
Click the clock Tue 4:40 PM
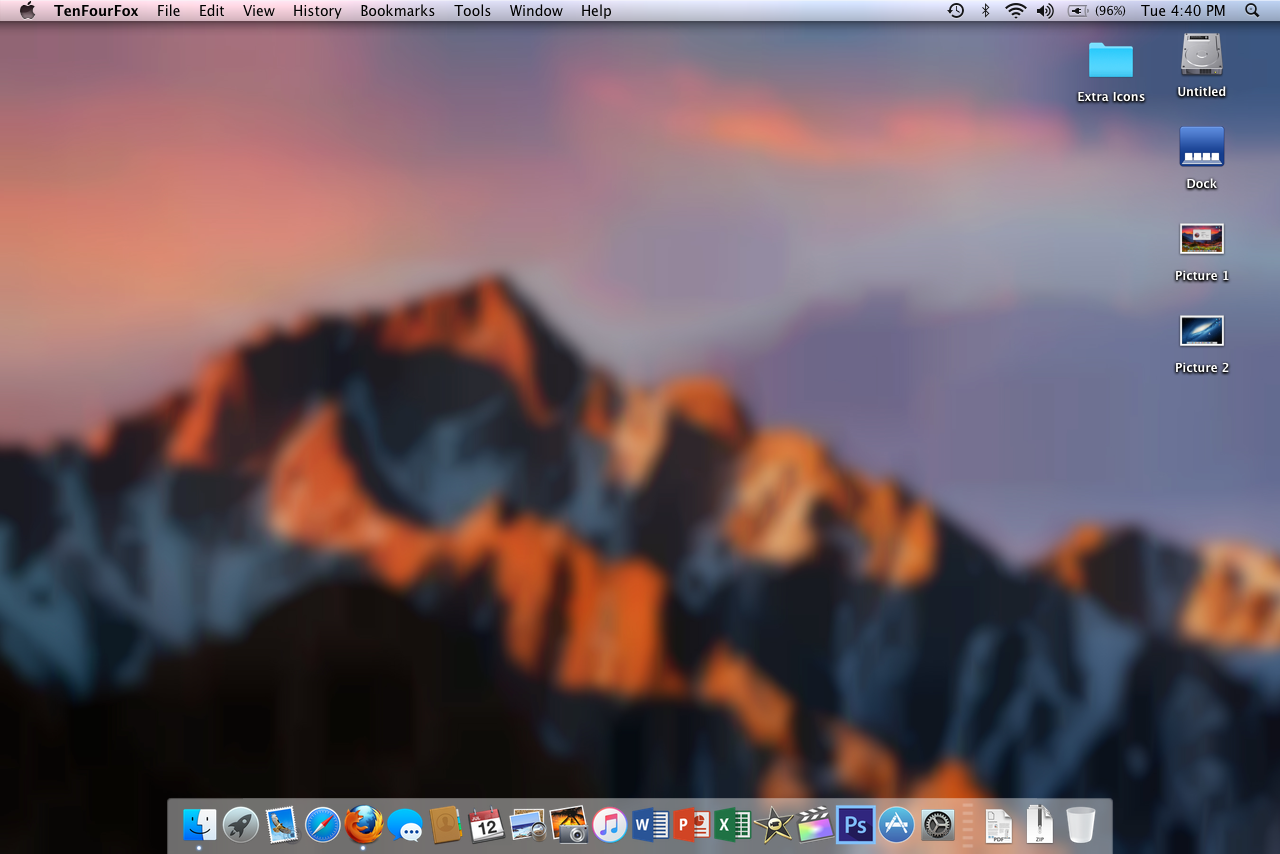[x=1183, y=11]
